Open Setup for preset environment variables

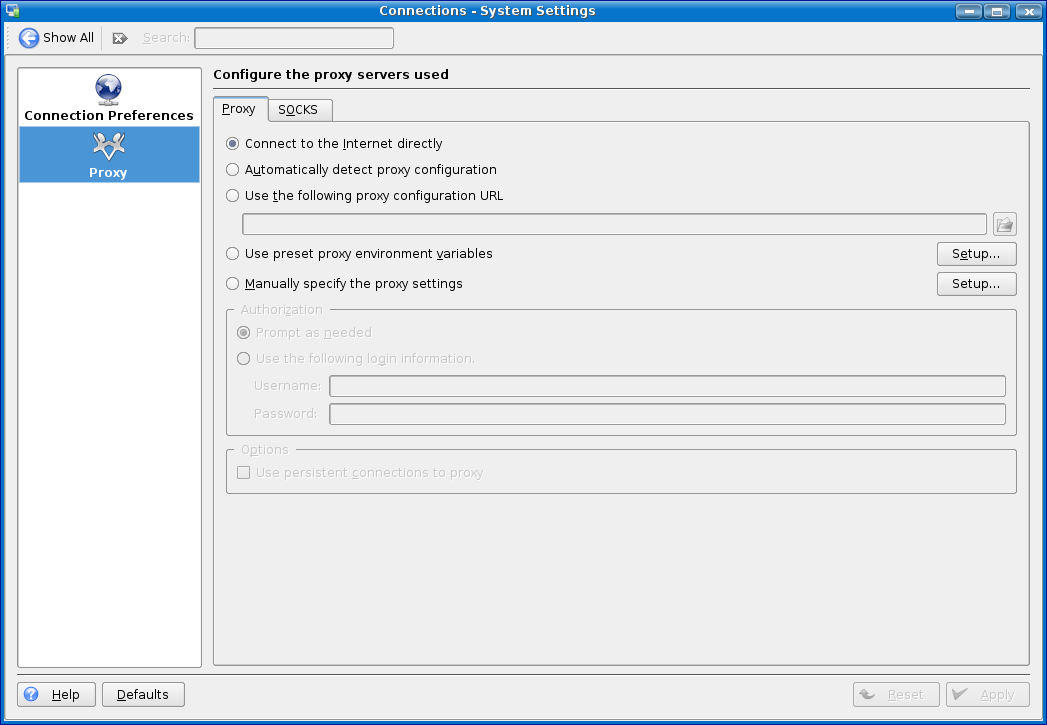[x=976, y=254]
